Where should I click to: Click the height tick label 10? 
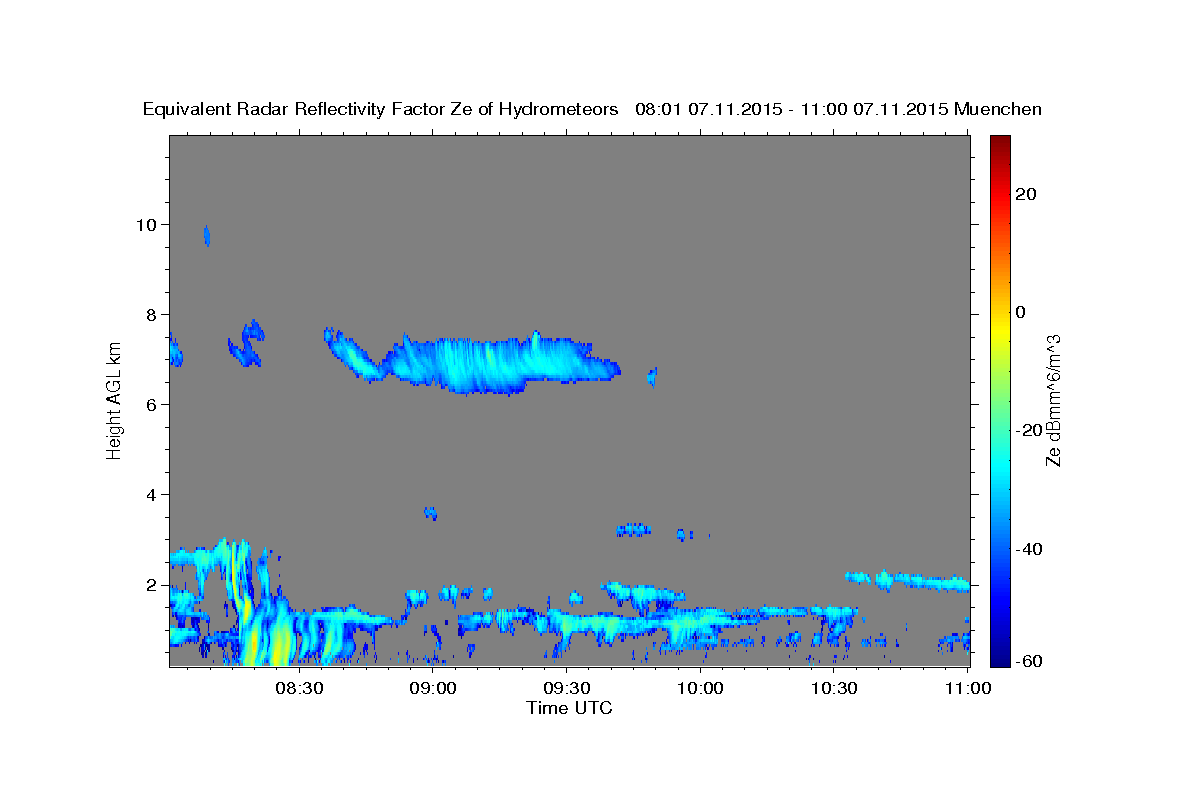click(x=149, y=224)
